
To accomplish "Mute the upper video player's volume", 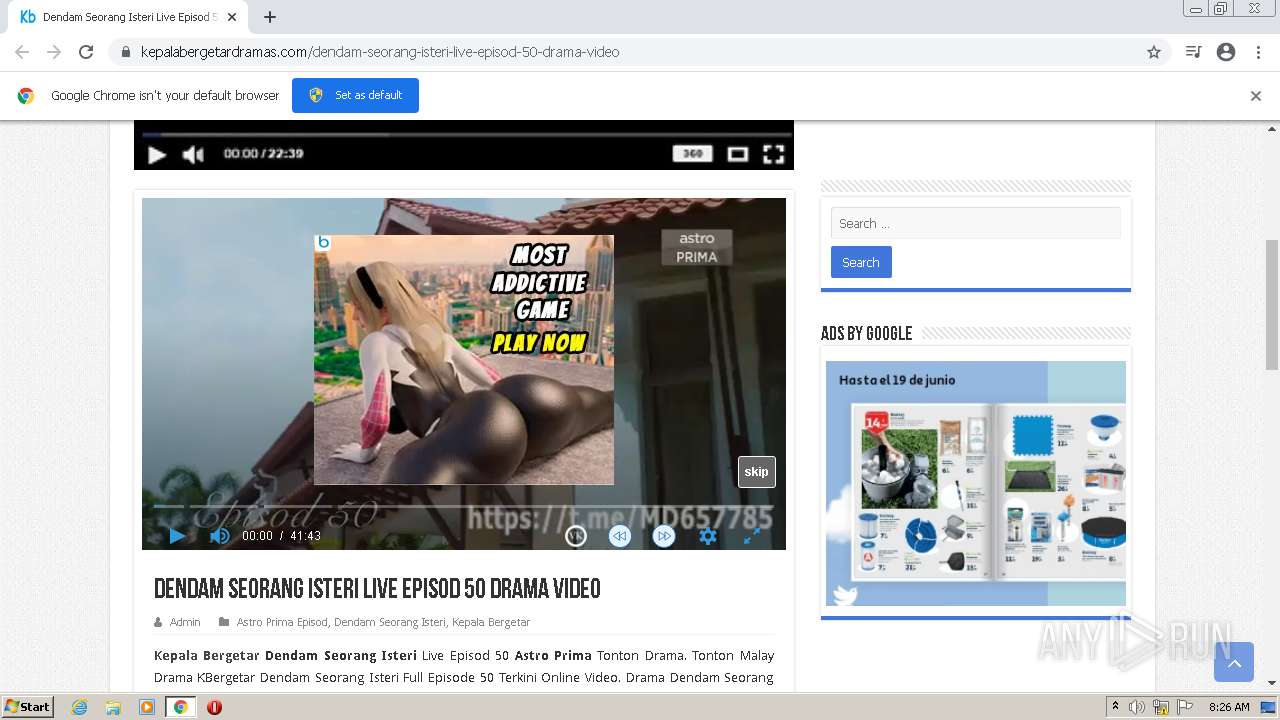I will pyautogui.click(x=193, y=154).
